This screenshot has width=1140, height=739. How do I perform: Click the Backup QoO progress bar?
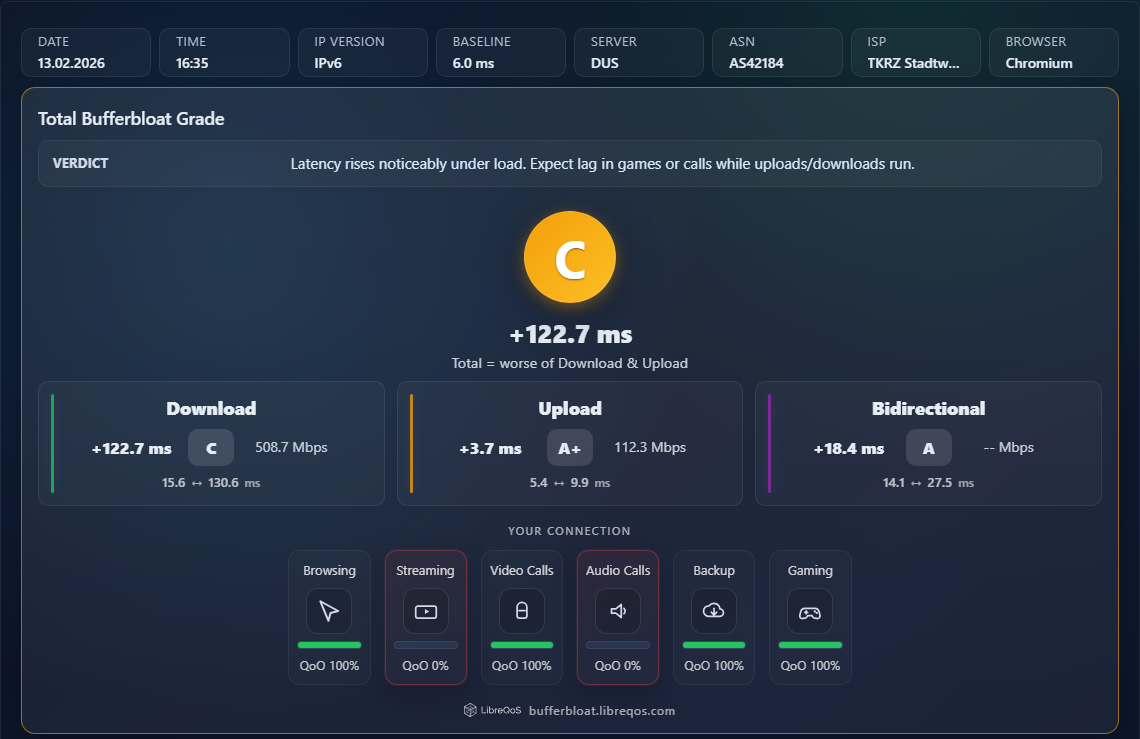click(x=714, y=645)
